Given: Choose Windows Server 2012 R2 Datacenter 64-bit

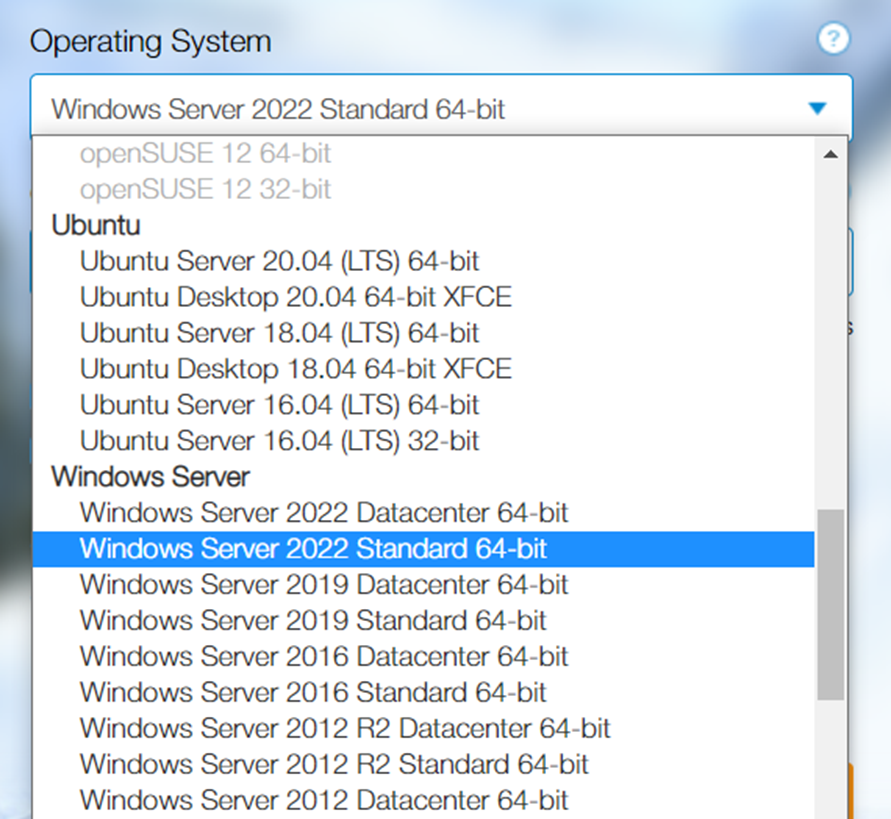Looking at the screenshot, I should pyautogui.click(x=423, y=729).
